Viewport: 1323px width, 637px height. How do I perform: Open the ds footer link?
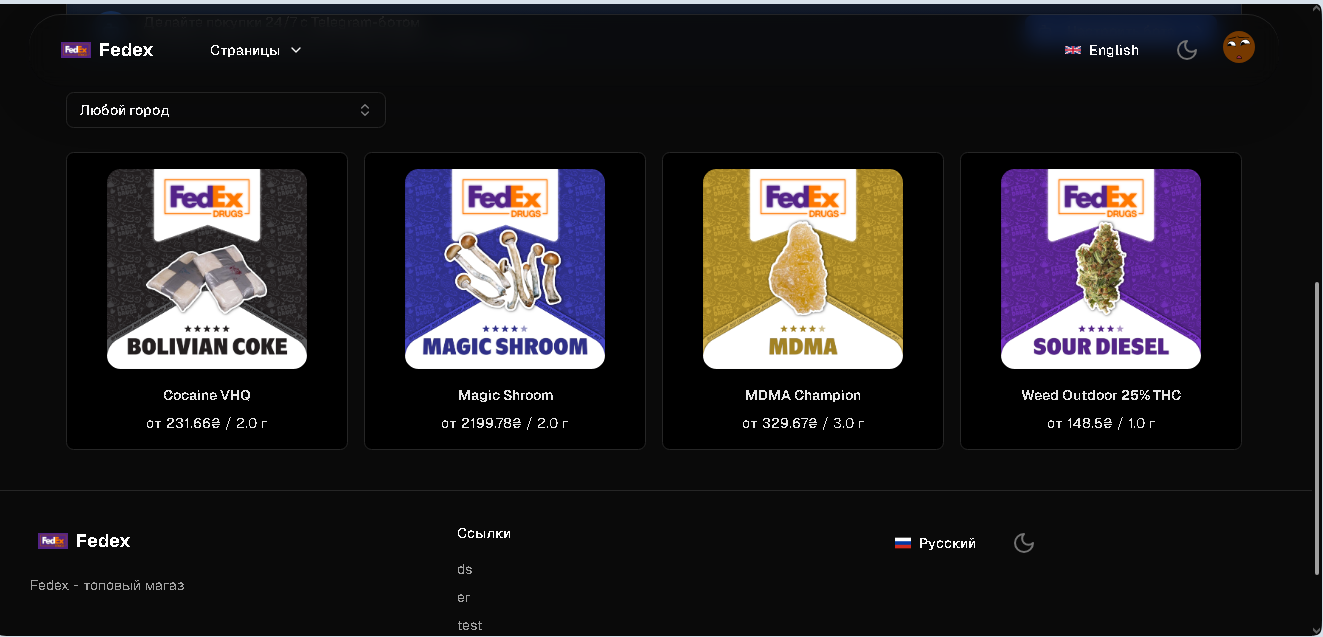pos(465,569)
